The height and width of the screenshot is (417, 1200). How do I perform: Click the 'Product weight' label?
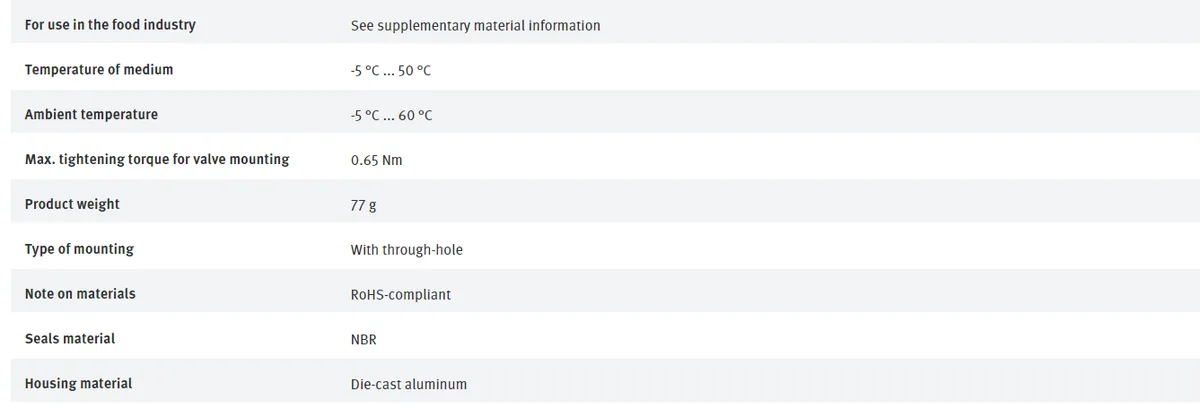tap(72, 204)
